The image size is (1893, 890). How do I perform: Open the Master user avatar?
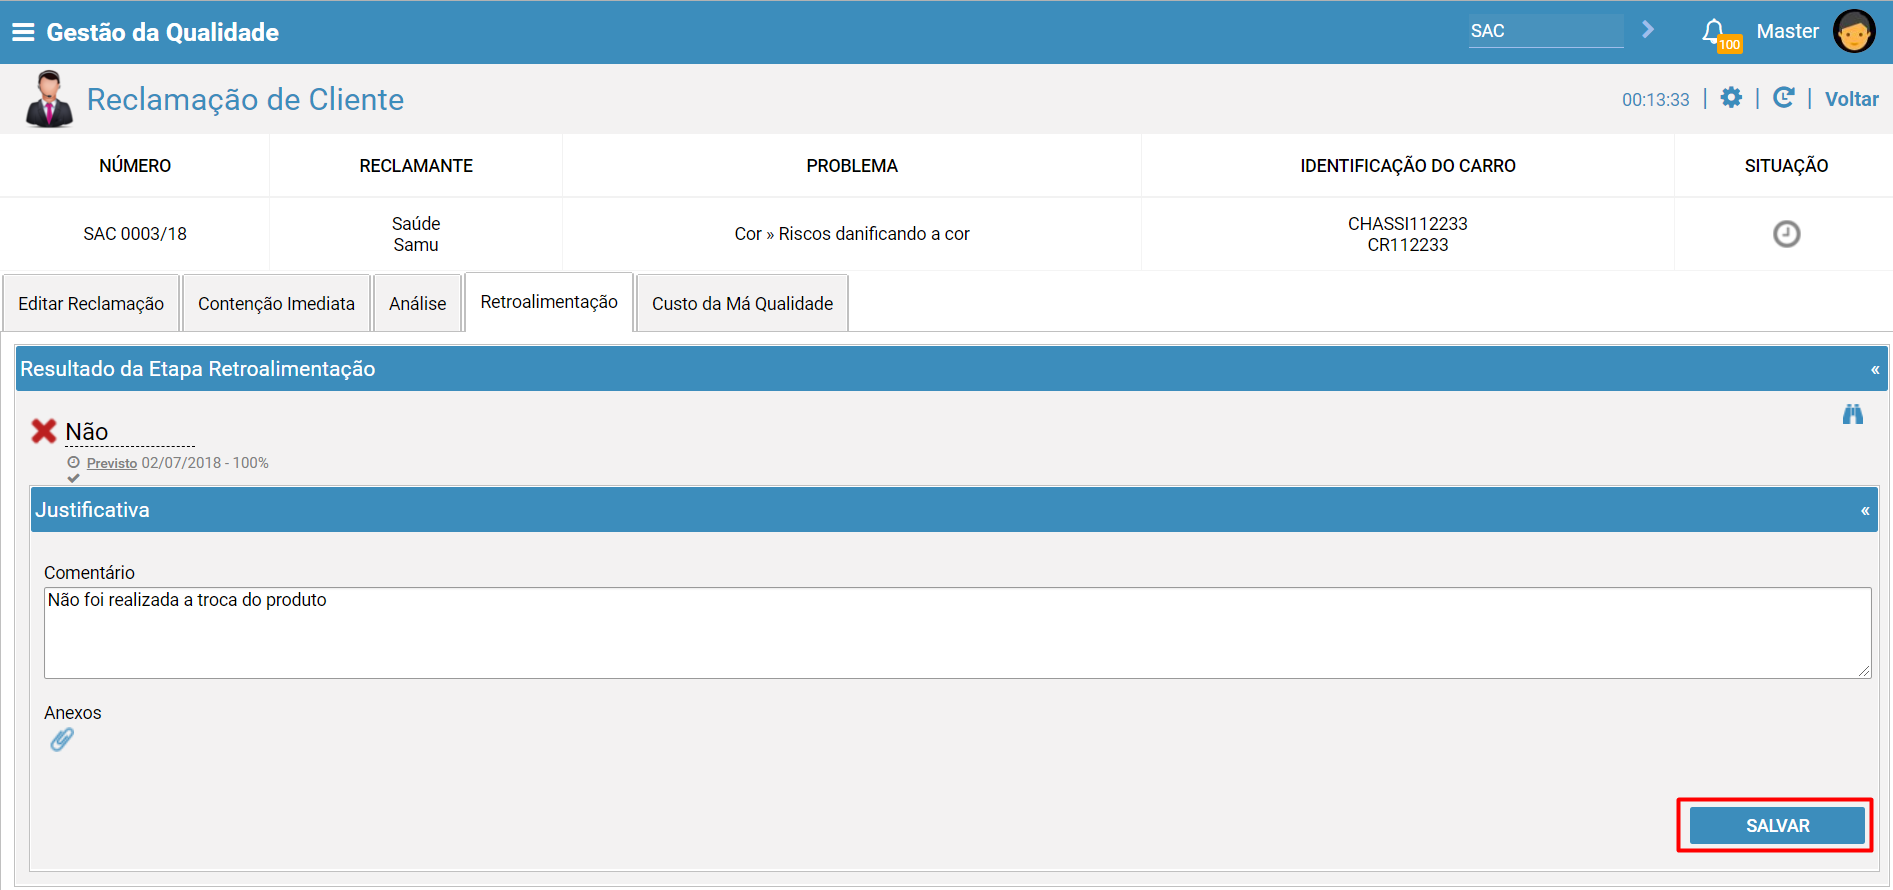point(1854,31)
